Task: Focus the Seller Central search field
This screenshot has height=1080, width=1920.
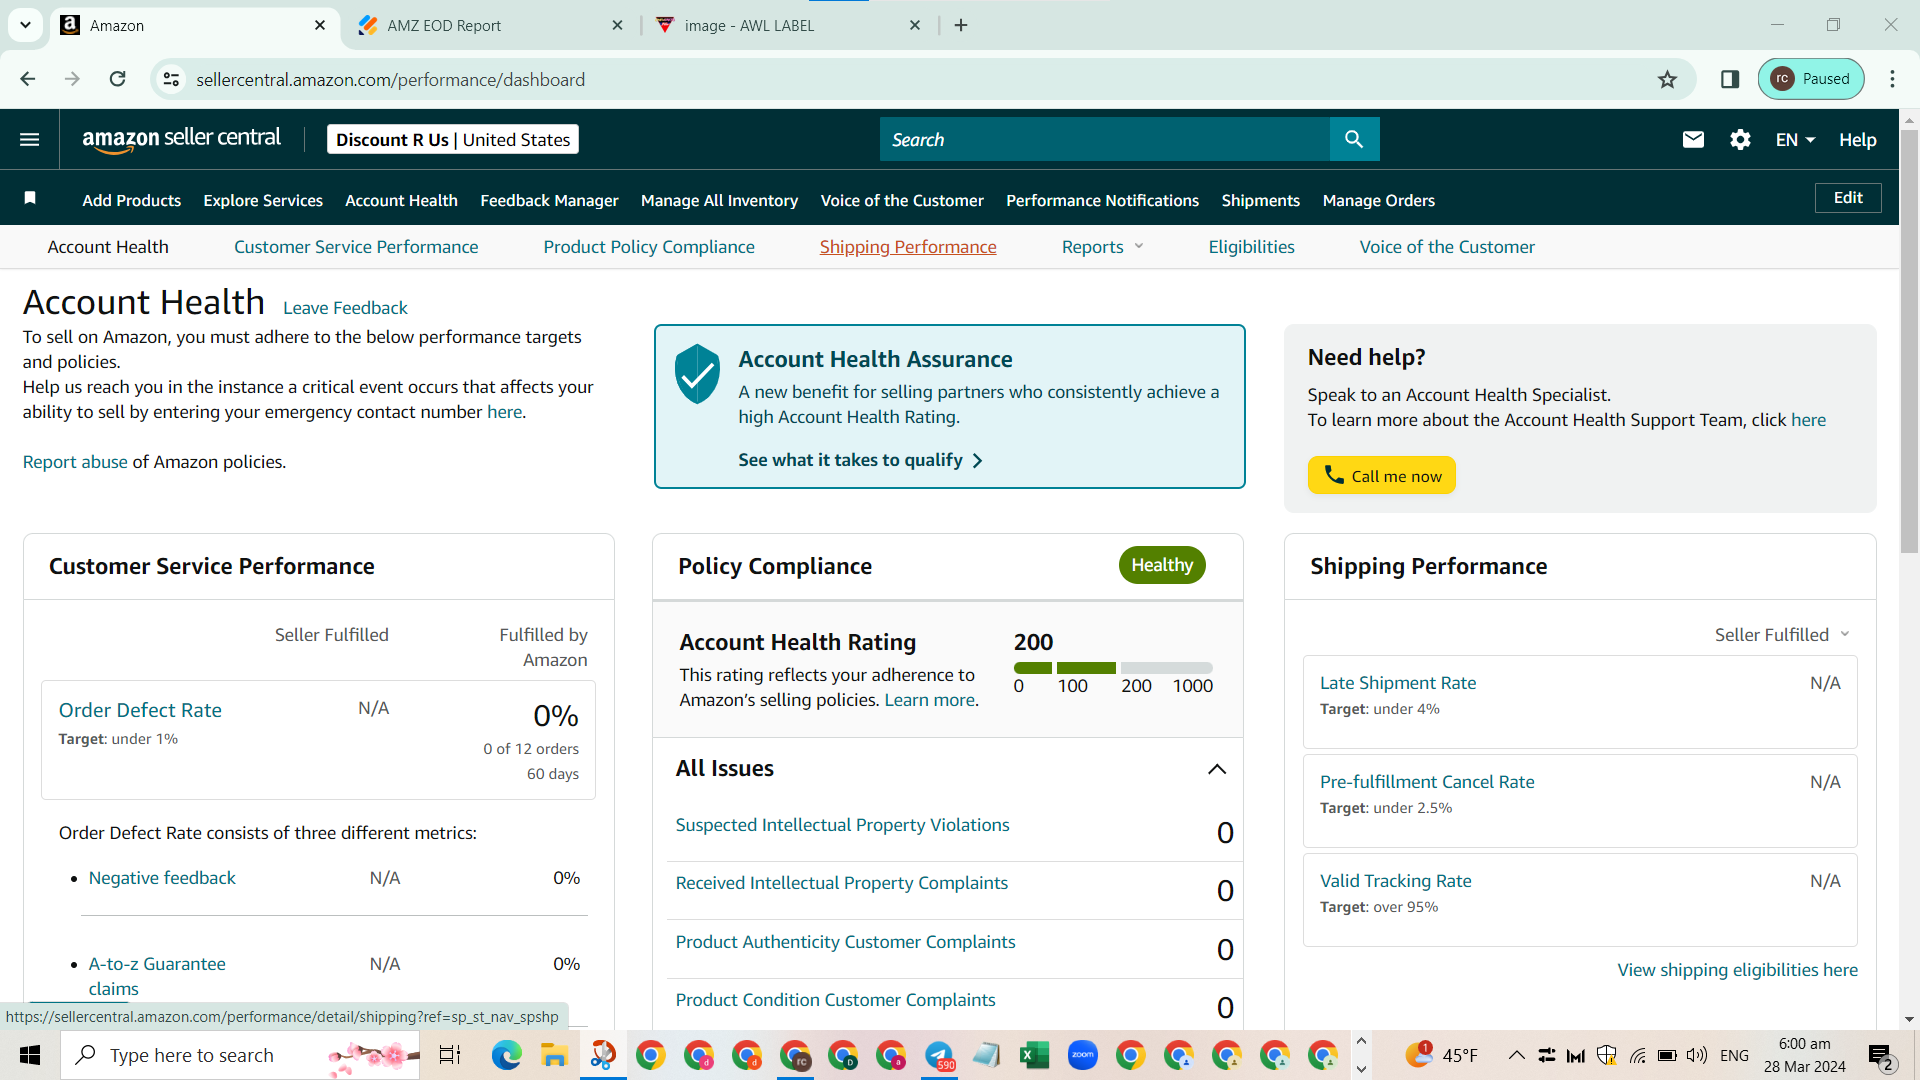Action: [1104, 140]
